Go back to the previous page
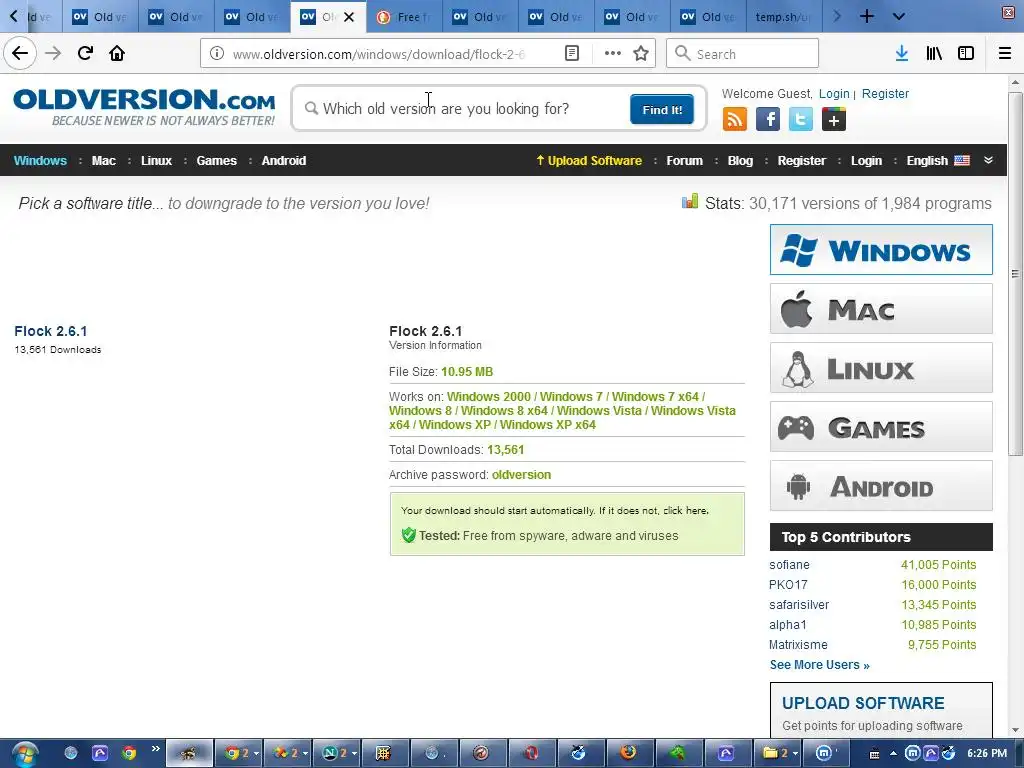This screenshot has width=1024, height=768. [20, 53]
